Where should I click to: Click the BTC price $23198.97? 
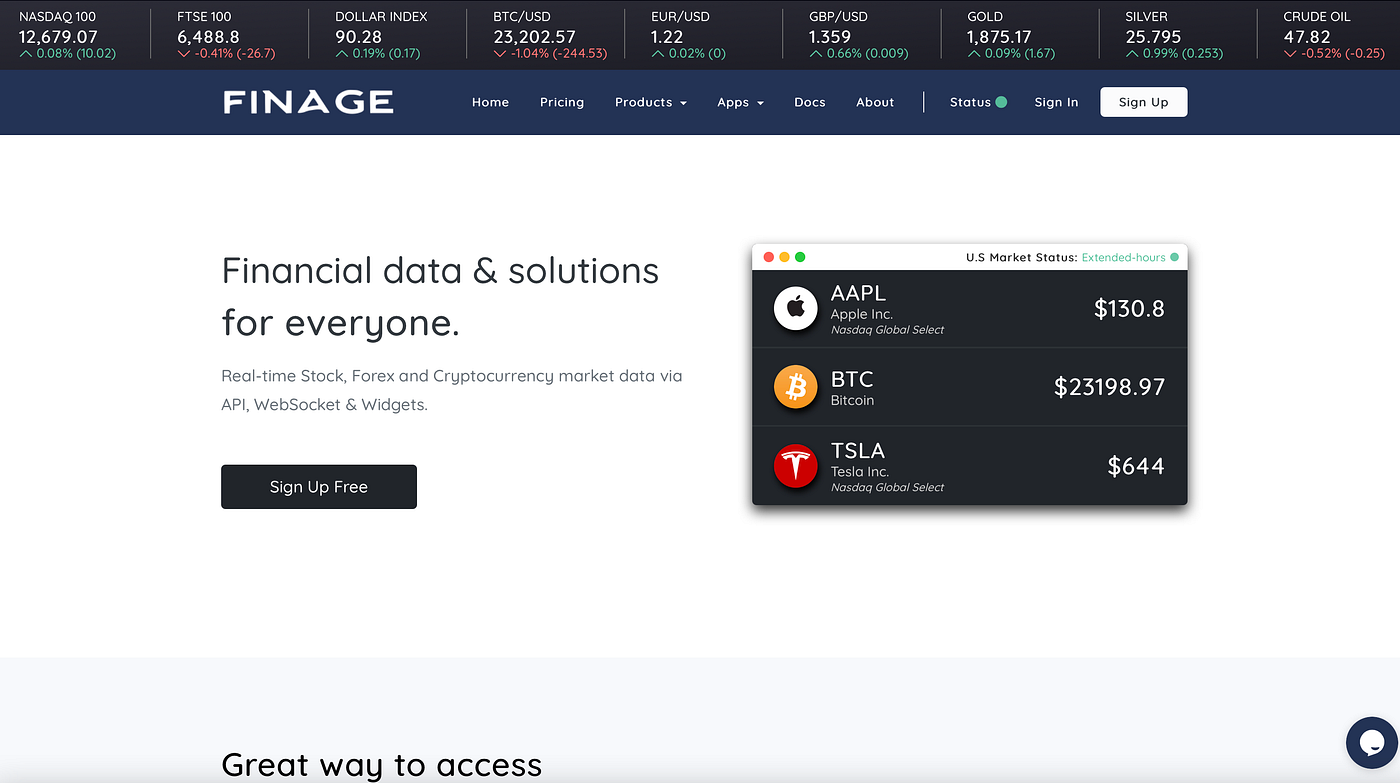1109,387
